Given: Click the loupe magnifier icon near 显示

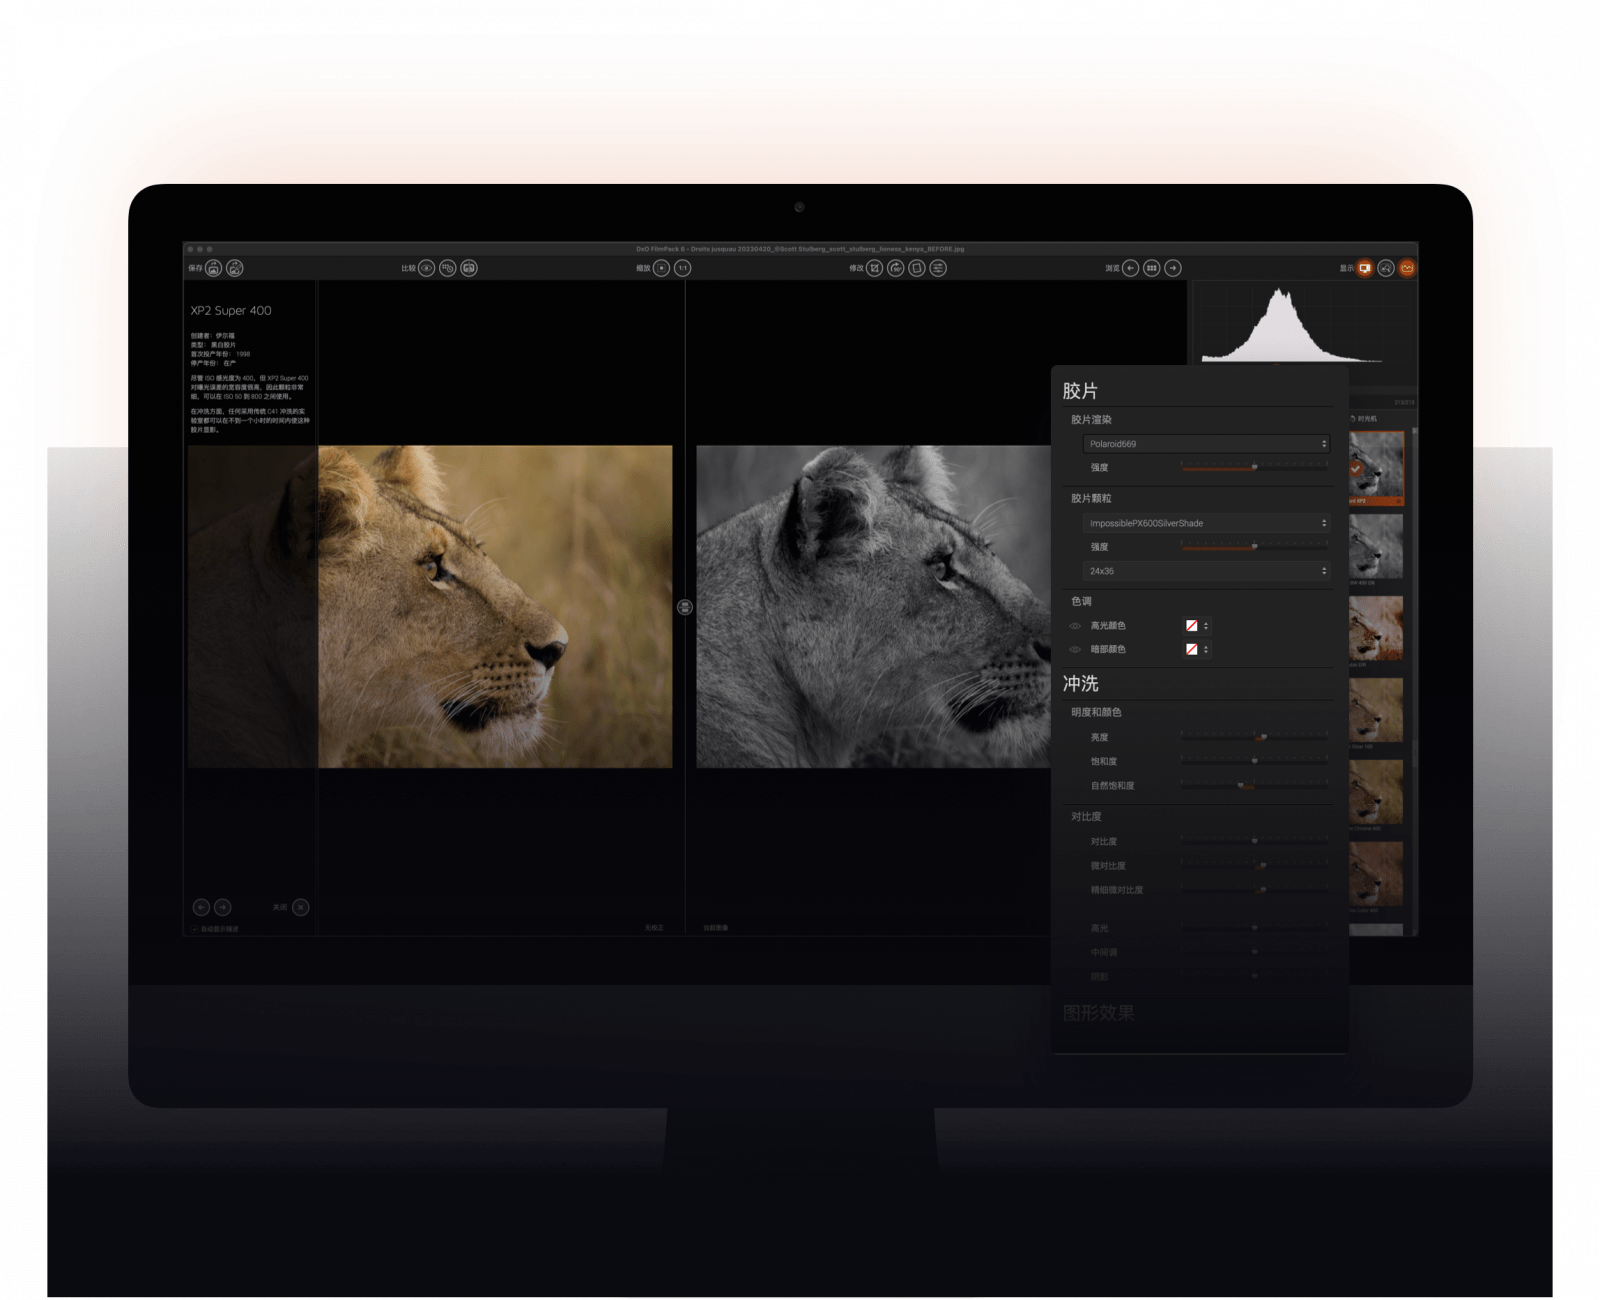Looking at the screenshot, I should pos(1385,268).
